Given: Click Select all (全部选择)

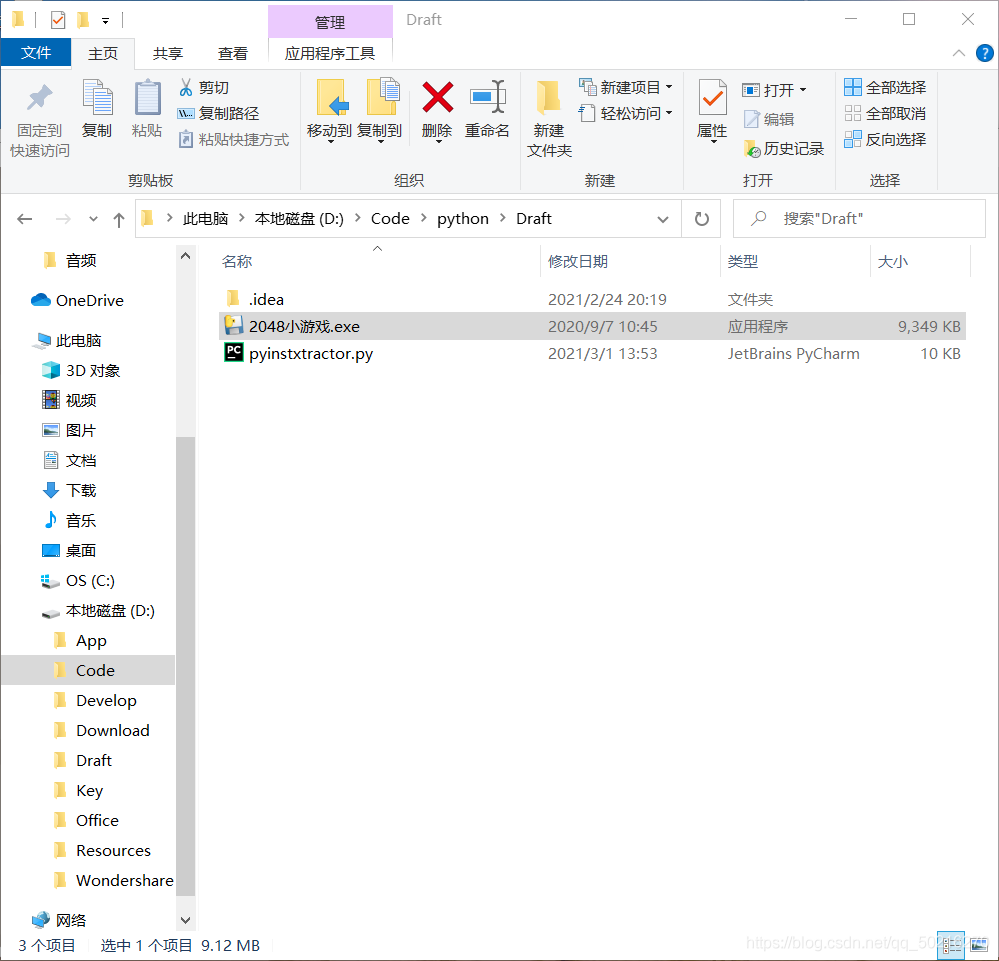Looking at the screenshot, I should pyautogui.click(x=885, y=87).
